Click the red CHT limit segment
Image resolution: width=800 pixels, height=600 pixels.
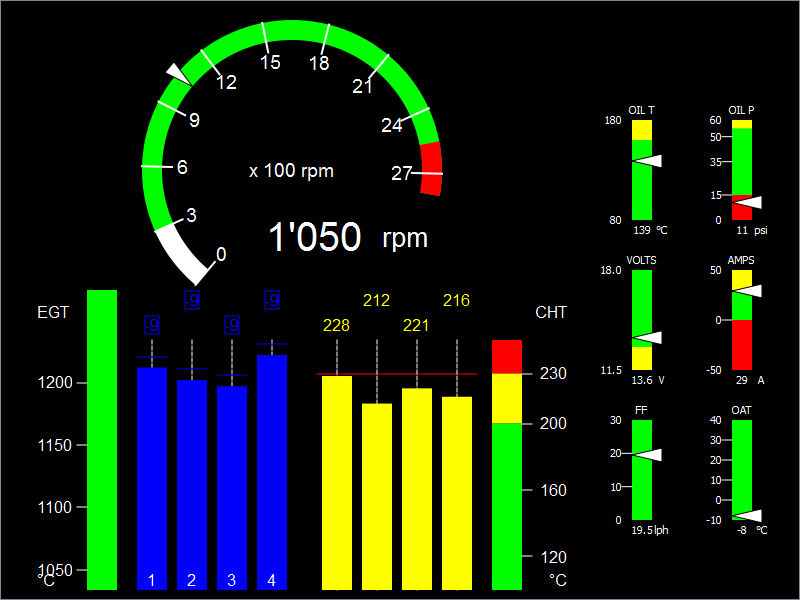(507, 357)
